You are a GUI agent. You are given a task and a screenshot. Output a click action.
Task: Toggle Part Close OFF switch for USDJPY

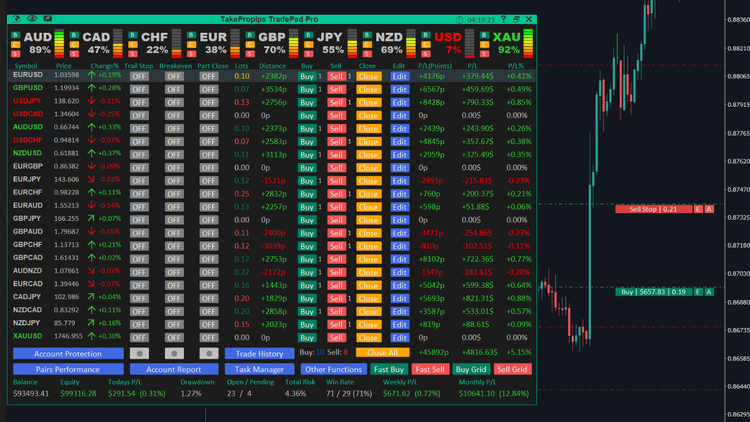point(208,102)
